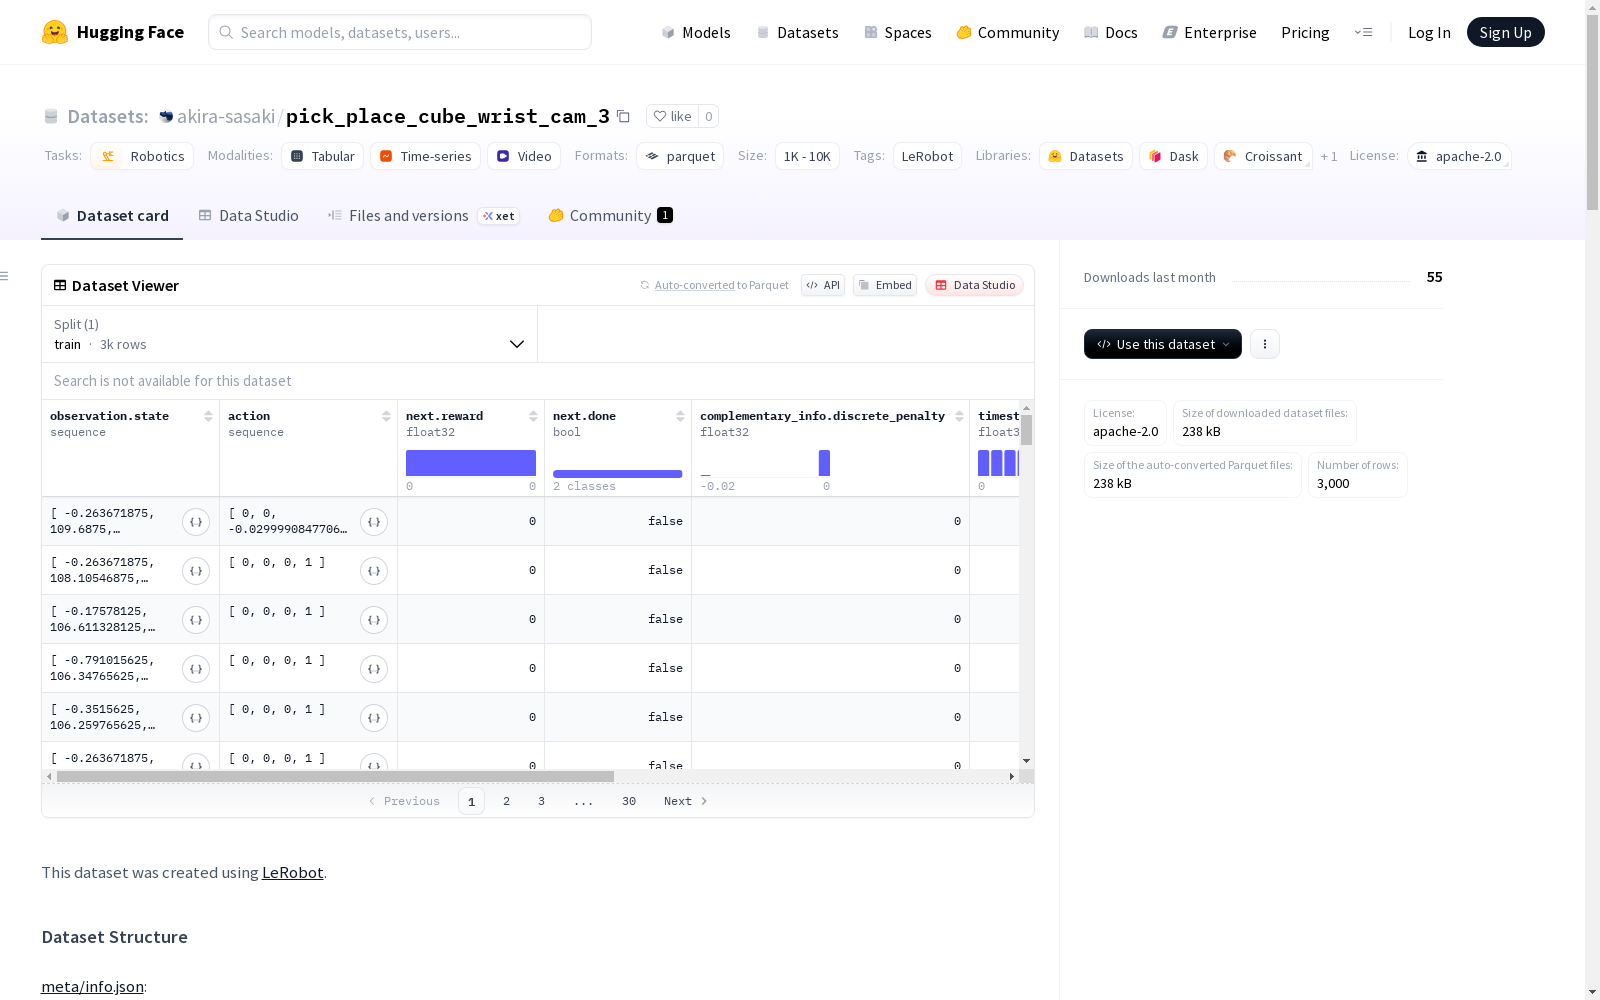
Task: Go to Spaces in the top navigation
Action: click(x=898, y=32)
